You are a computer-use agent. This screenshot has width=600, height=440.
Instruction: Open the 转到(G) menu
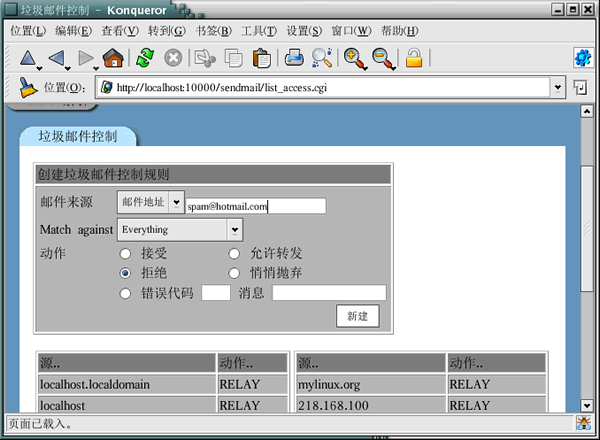[167, 31]
